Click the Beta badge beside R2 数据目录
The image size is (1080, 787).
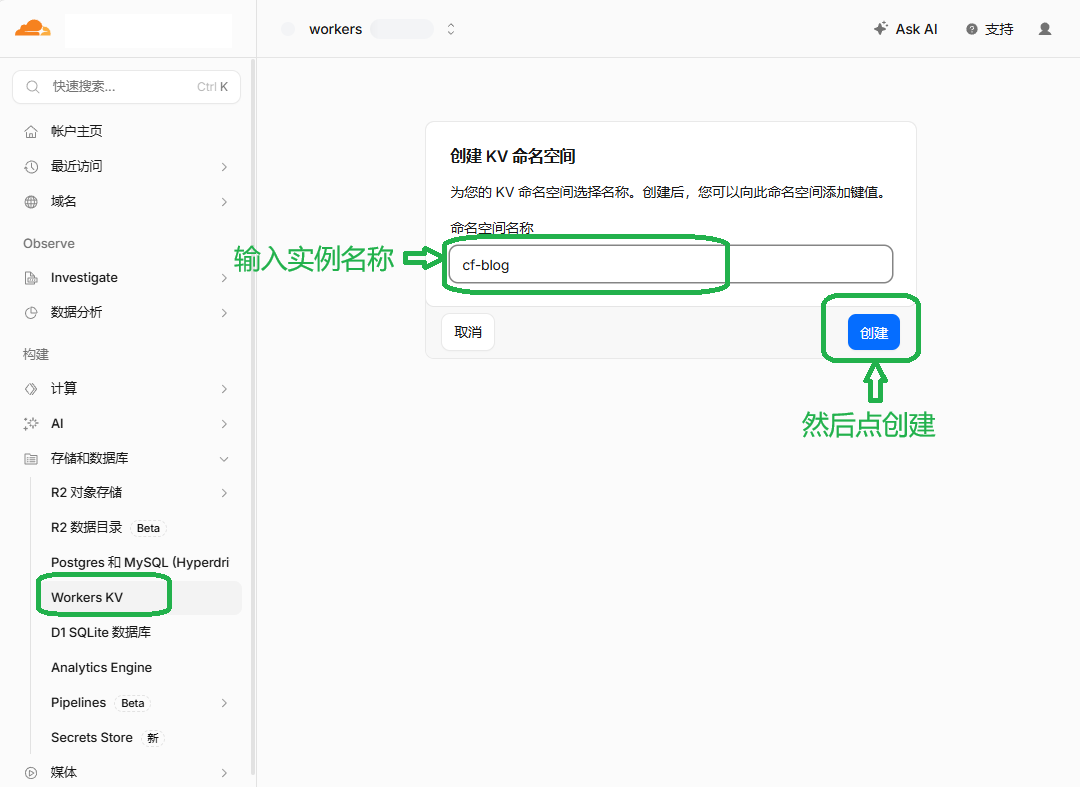click(x=148, y=528)
